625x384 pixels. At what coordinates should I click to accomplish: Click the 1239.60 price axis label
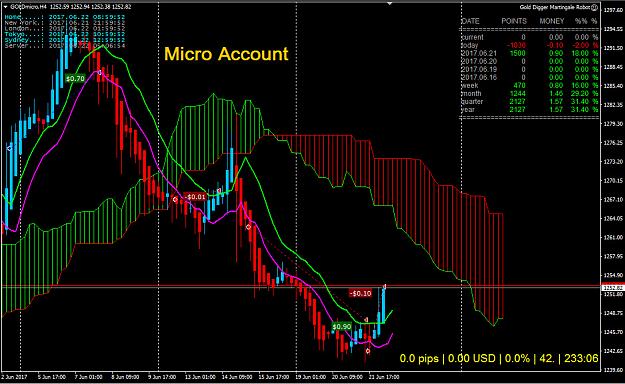[613, 370]
